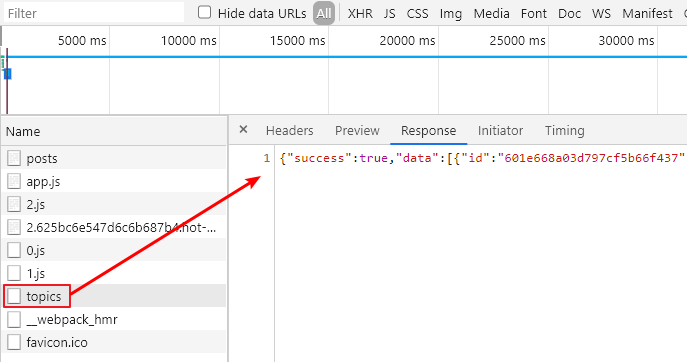Filter requests by JS type
Screen dimensions: 687x362
coord(390,13)
